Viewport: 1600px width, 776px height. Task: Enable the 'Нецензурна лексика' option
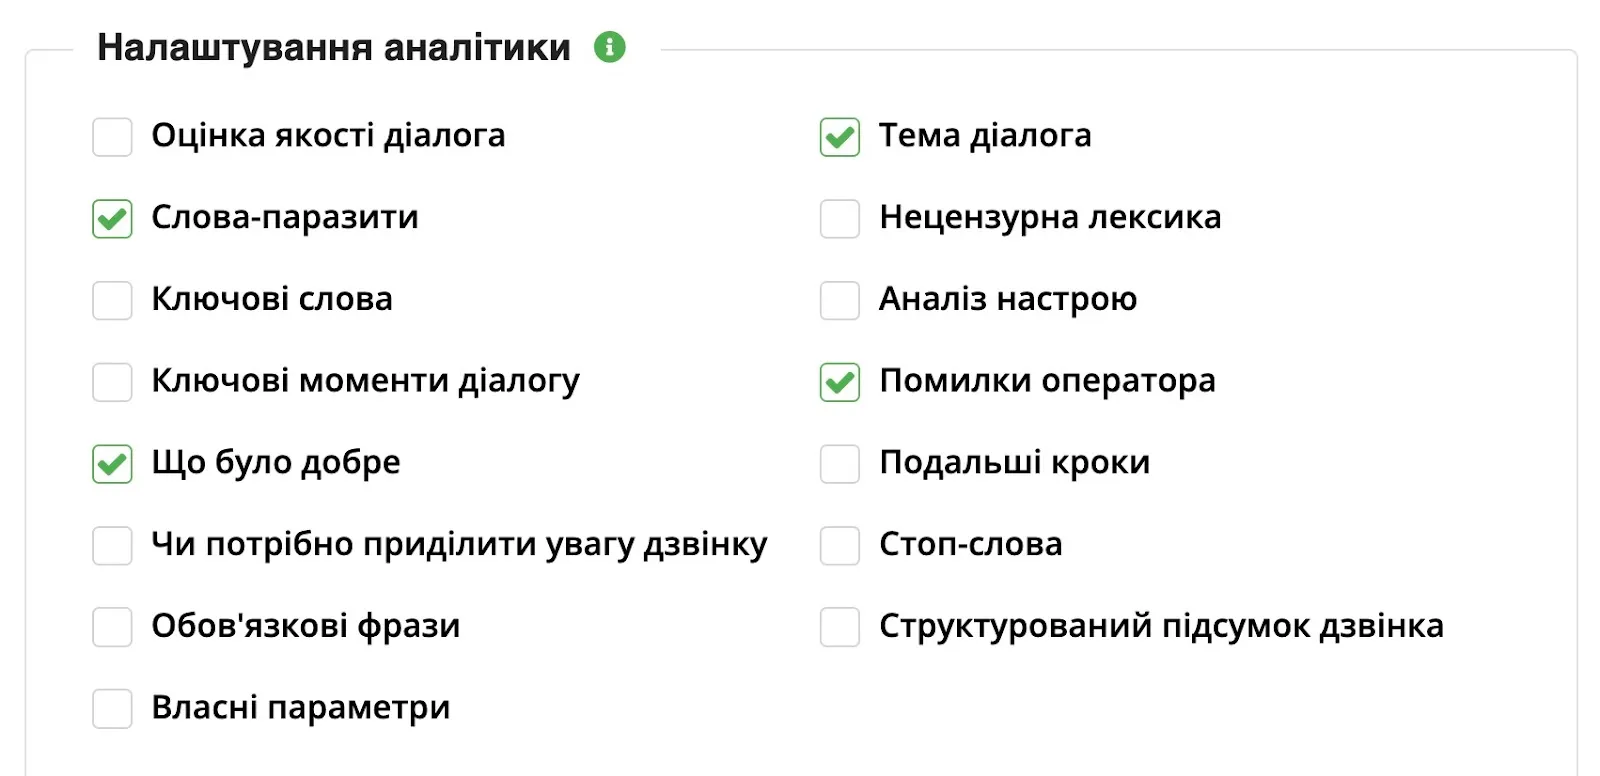pos(839,219)
